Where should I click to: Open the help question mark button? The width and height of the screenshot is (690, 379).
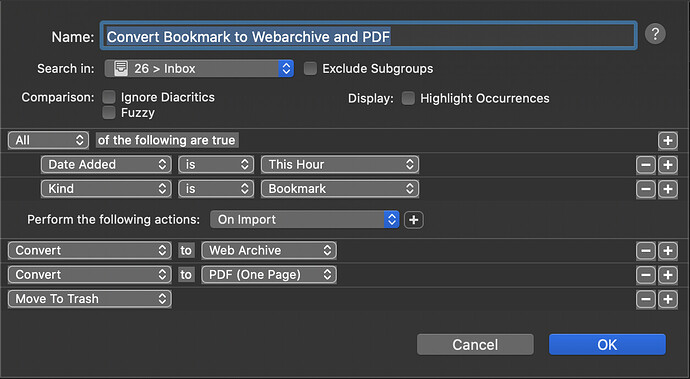[x=655, y=34]
